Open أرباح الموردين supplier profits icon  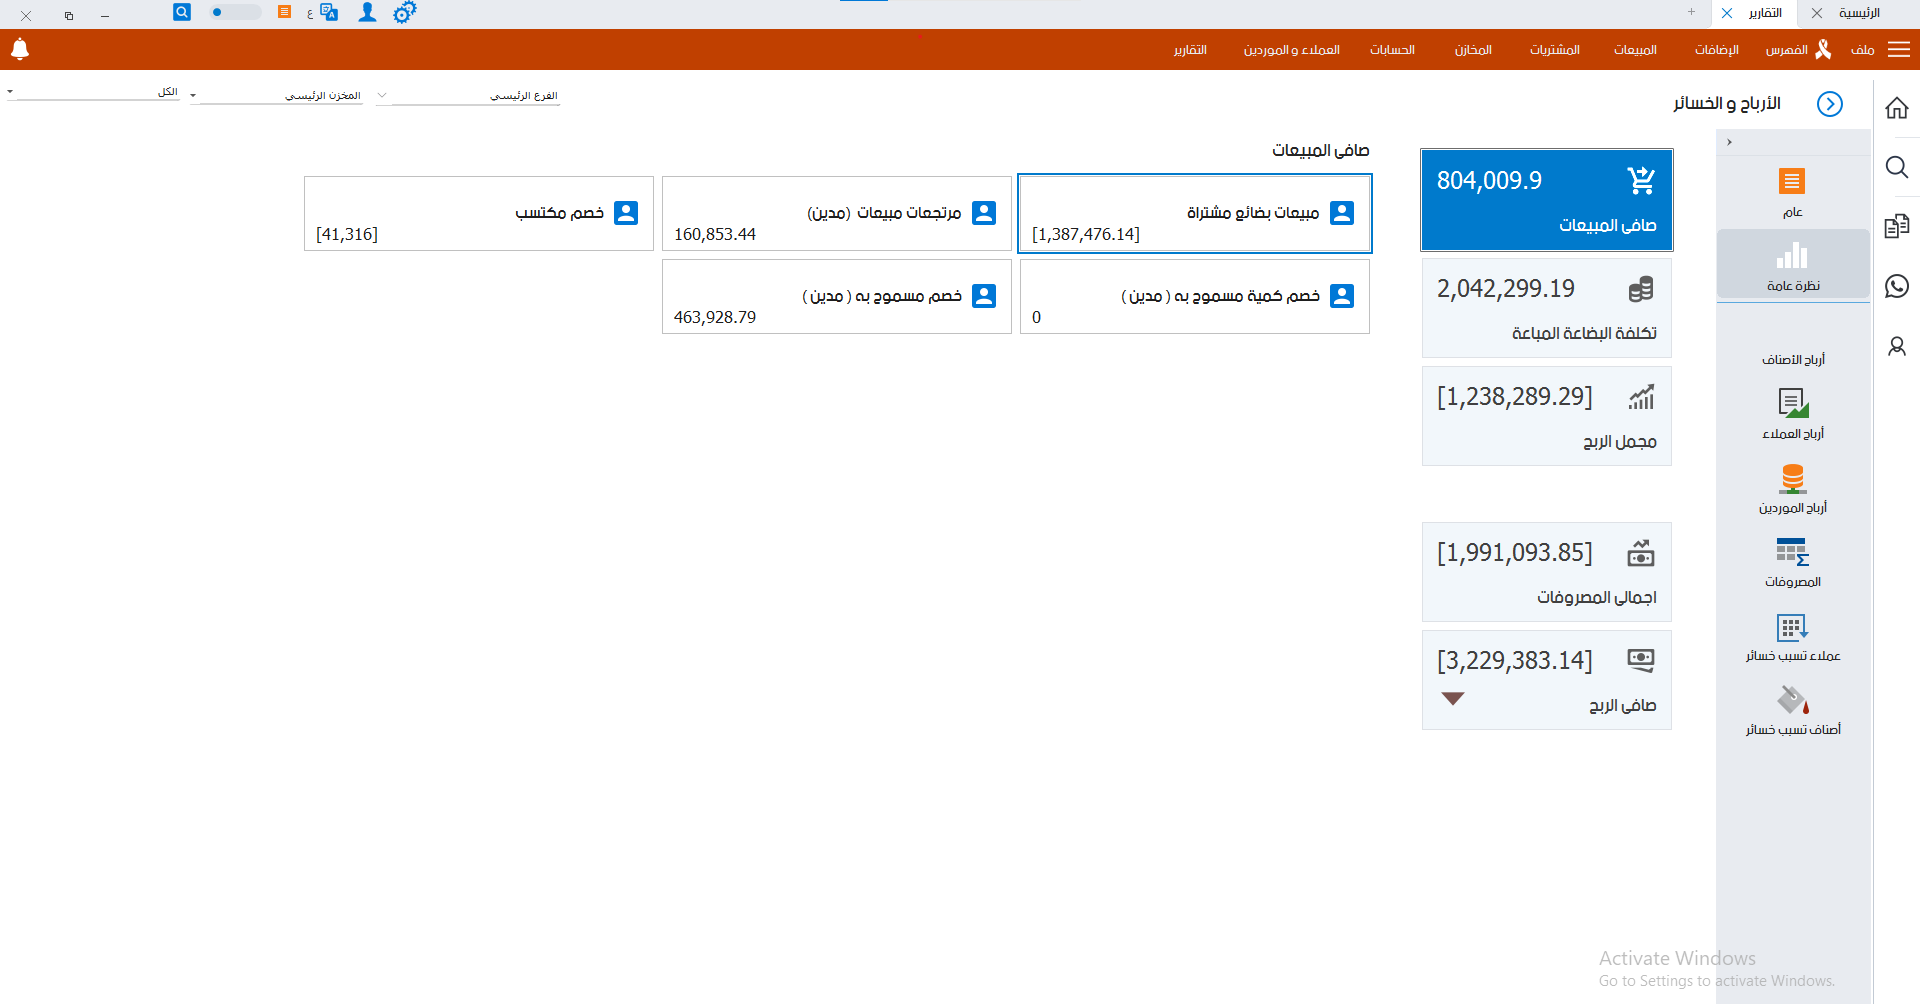point(1792,488)
